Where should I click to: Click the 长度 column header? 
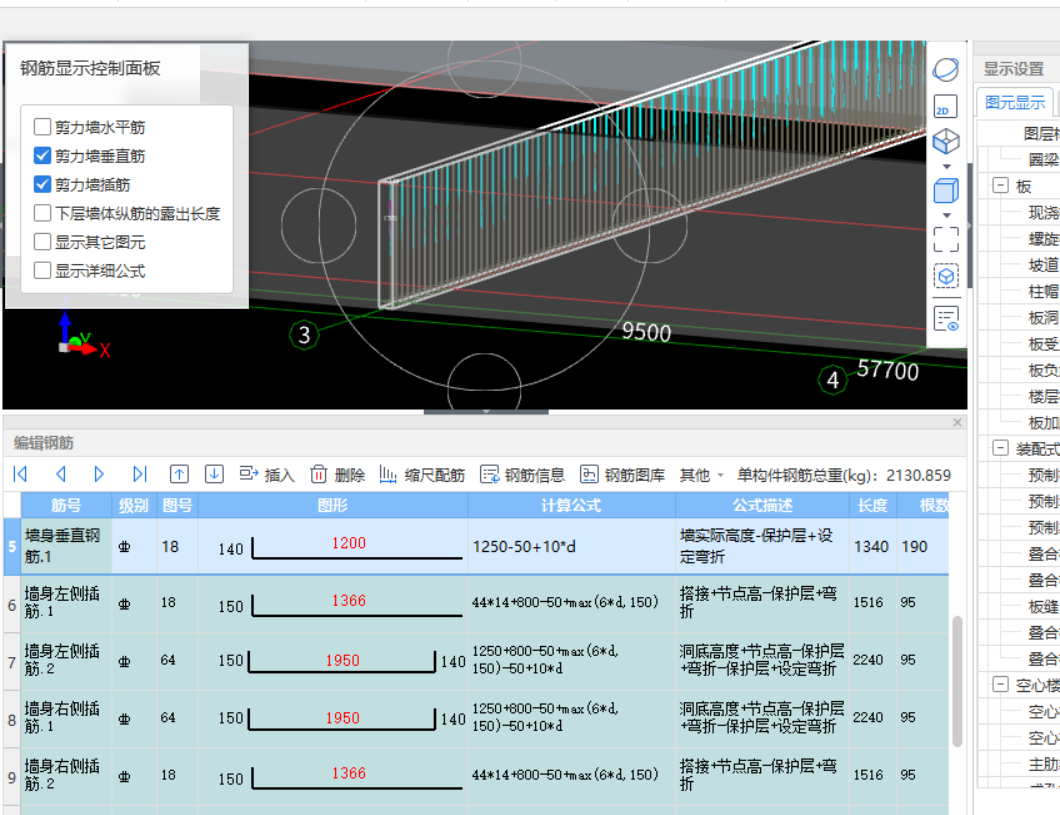tap(873, 505)
